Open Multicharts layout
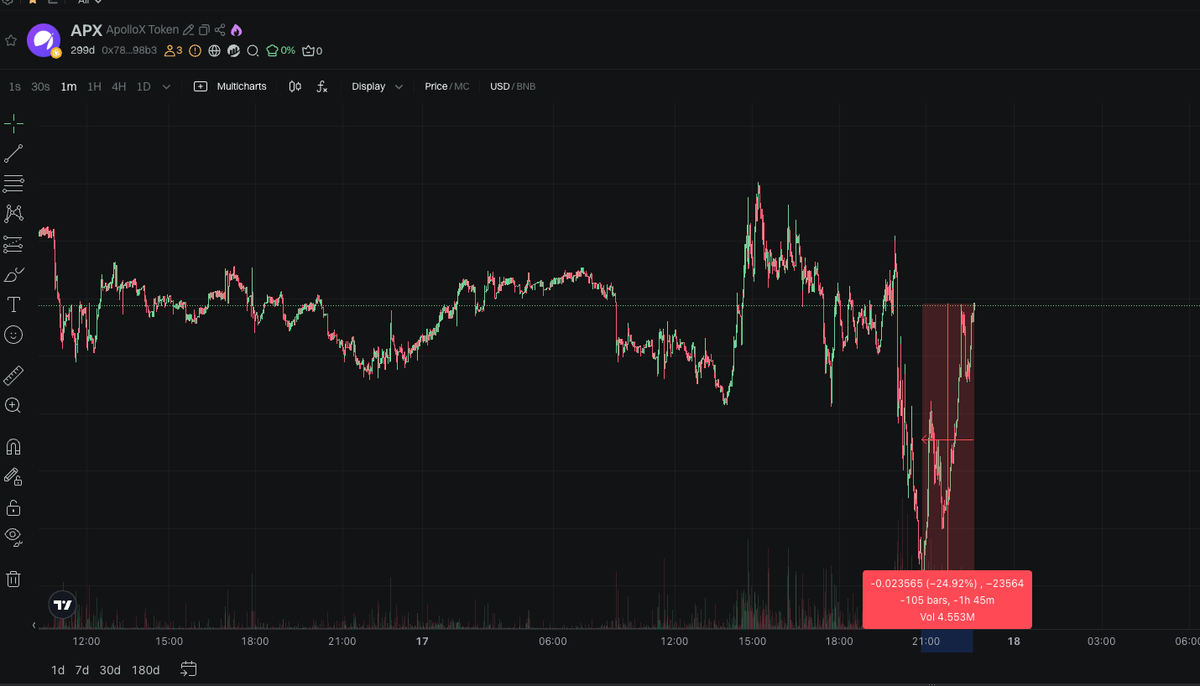1200x686 pixels. pos(231,87)
